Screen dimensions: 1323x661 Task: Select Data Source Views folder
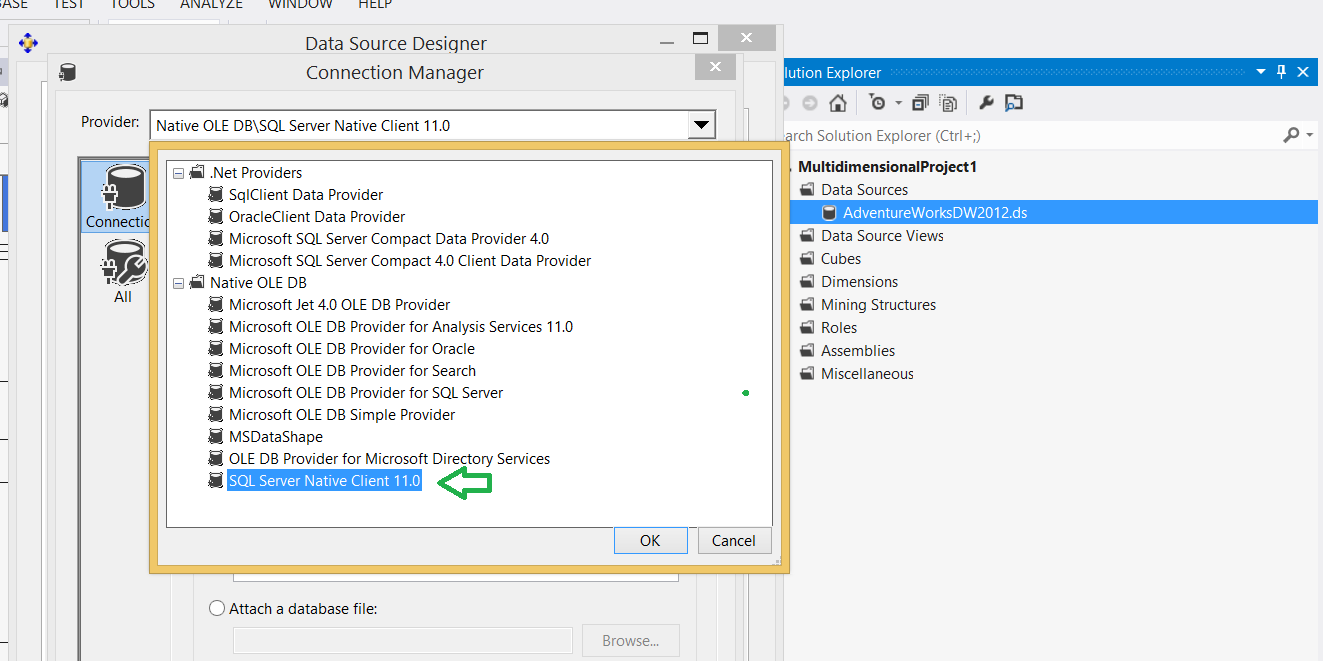pos(882,235)
